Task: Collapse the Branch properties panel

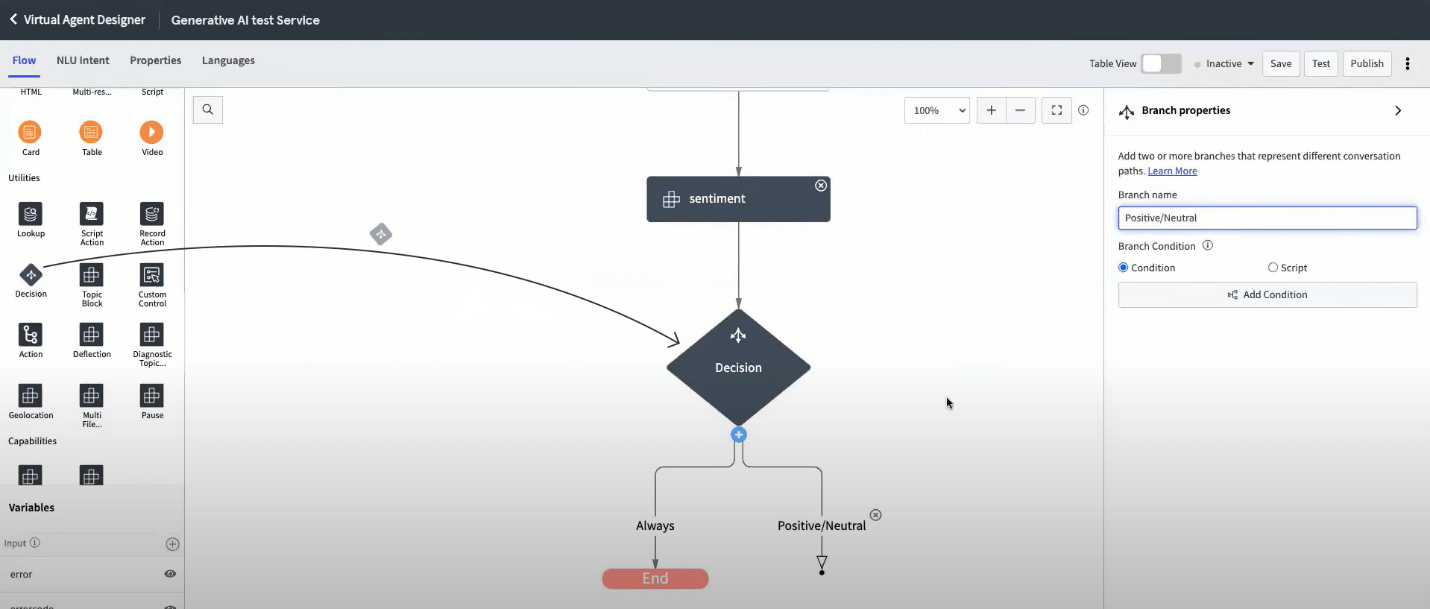Action: pyautogui.click(x=1398, y=110)
